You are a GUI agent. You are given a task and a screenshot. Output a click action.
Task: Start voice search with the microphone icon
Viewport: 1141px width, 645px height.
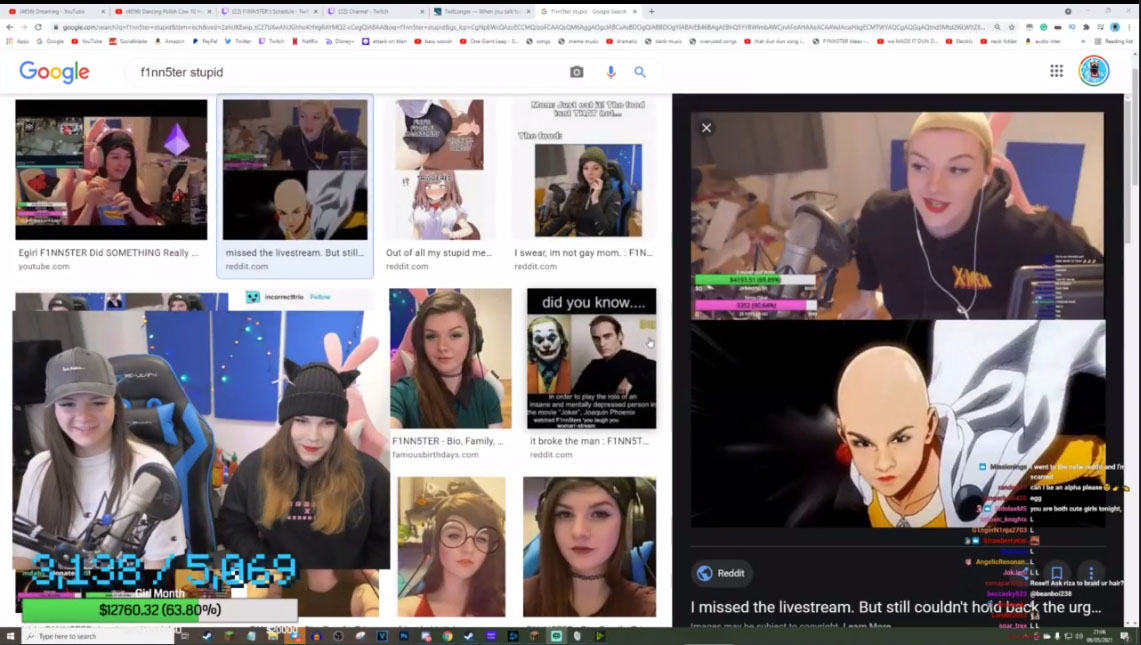tap(611, 72)
